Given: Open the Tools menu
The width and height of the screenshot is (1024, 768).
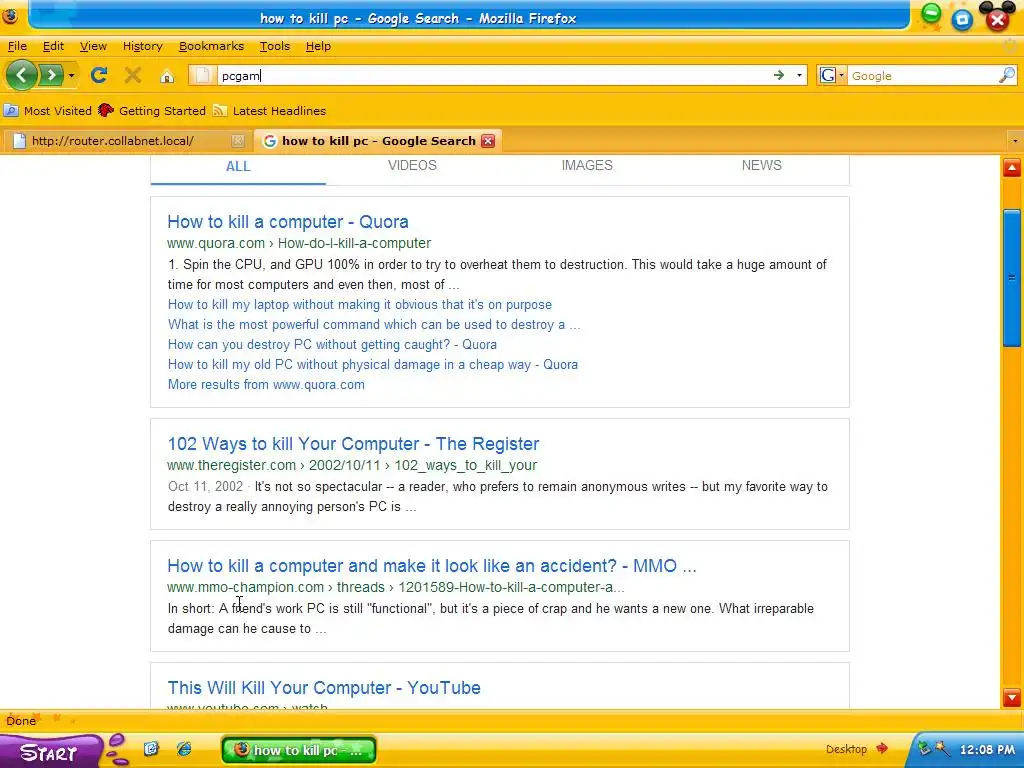Looking at the screenshot, I should click(274, 46).
